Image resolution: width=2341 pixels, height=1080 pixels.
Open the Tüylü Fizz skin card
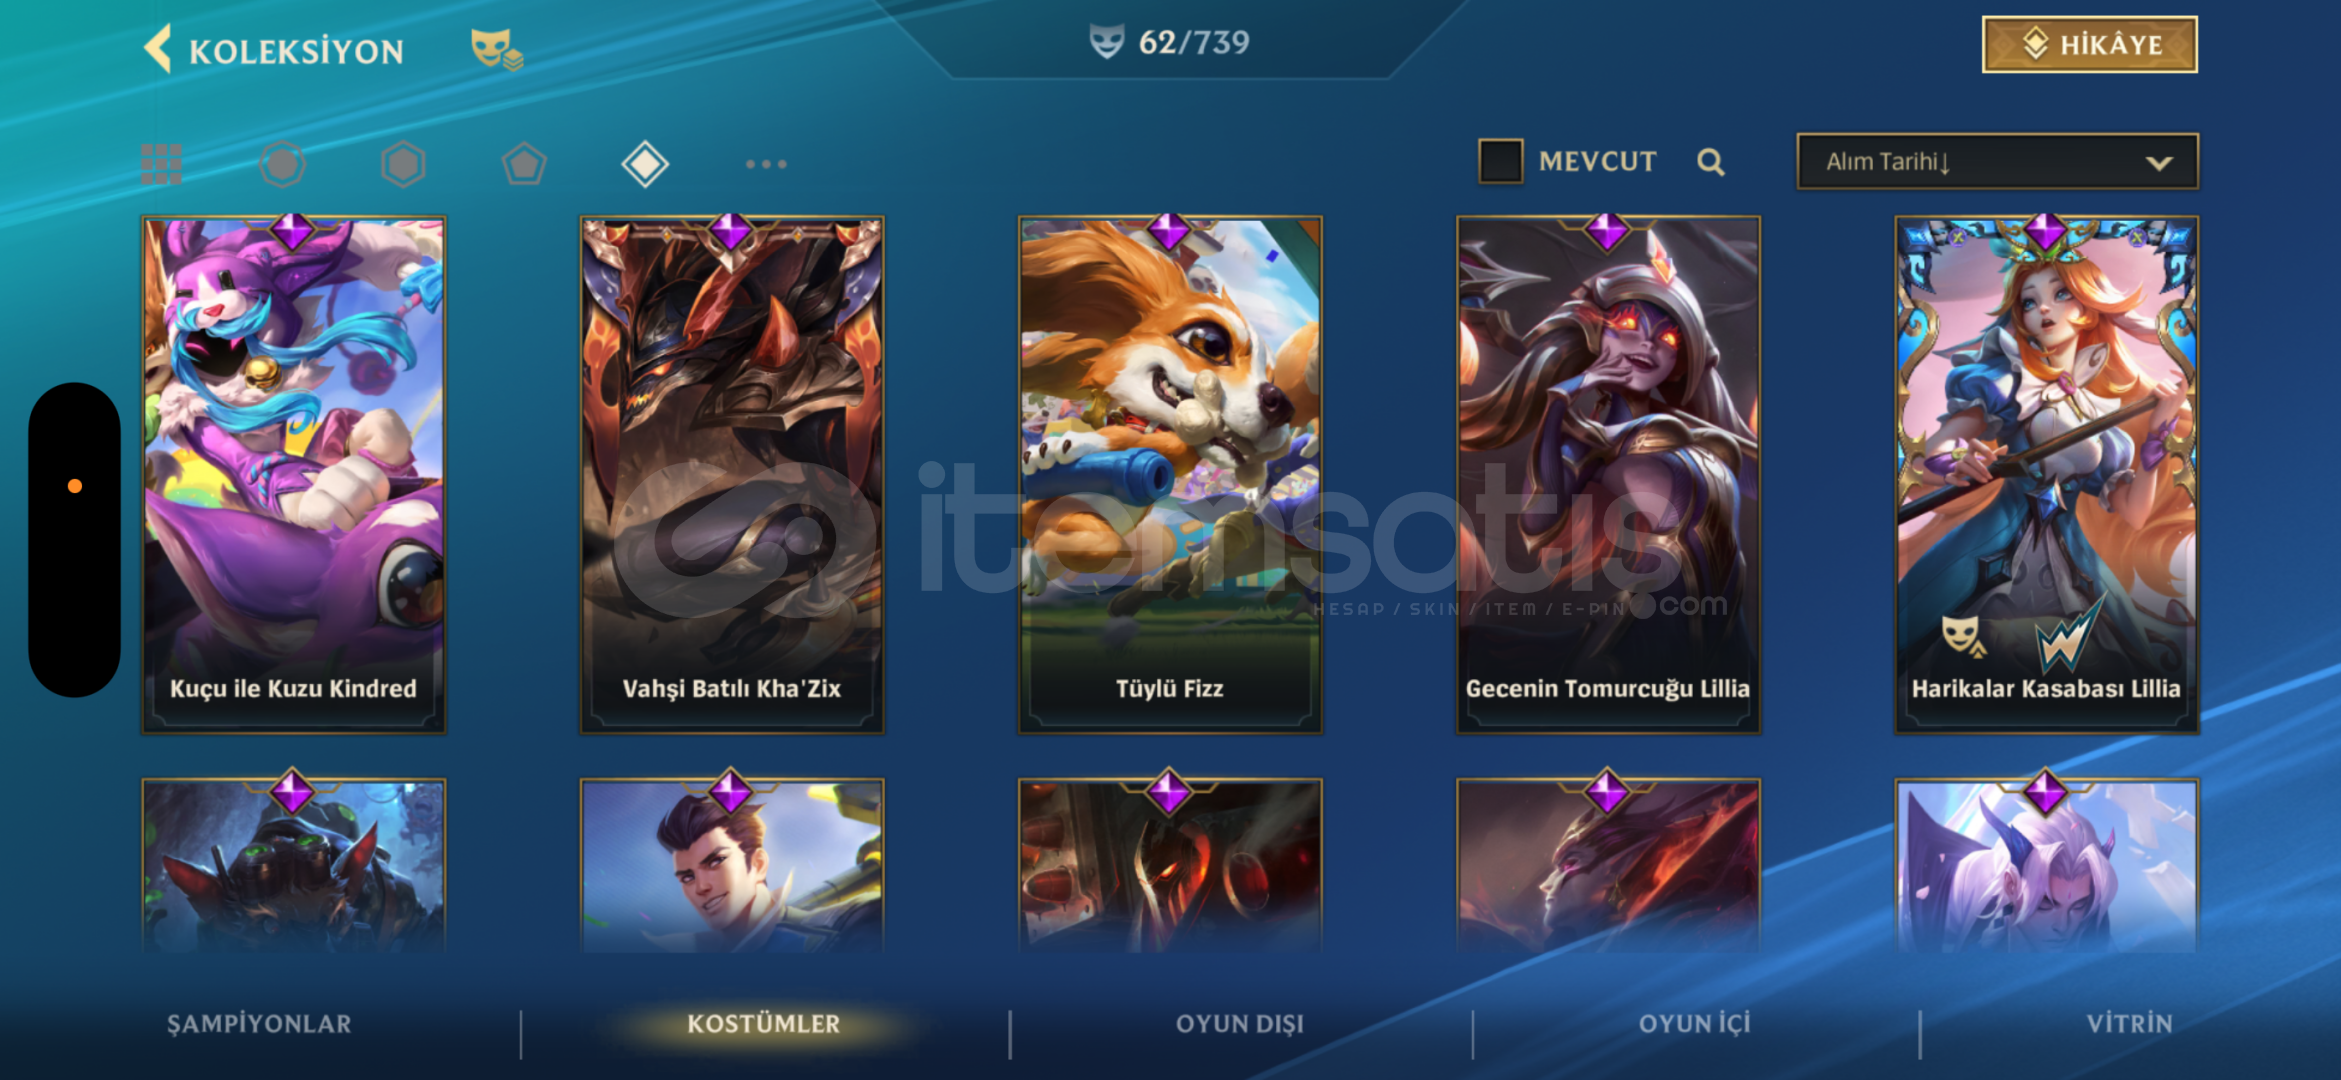1169,475
